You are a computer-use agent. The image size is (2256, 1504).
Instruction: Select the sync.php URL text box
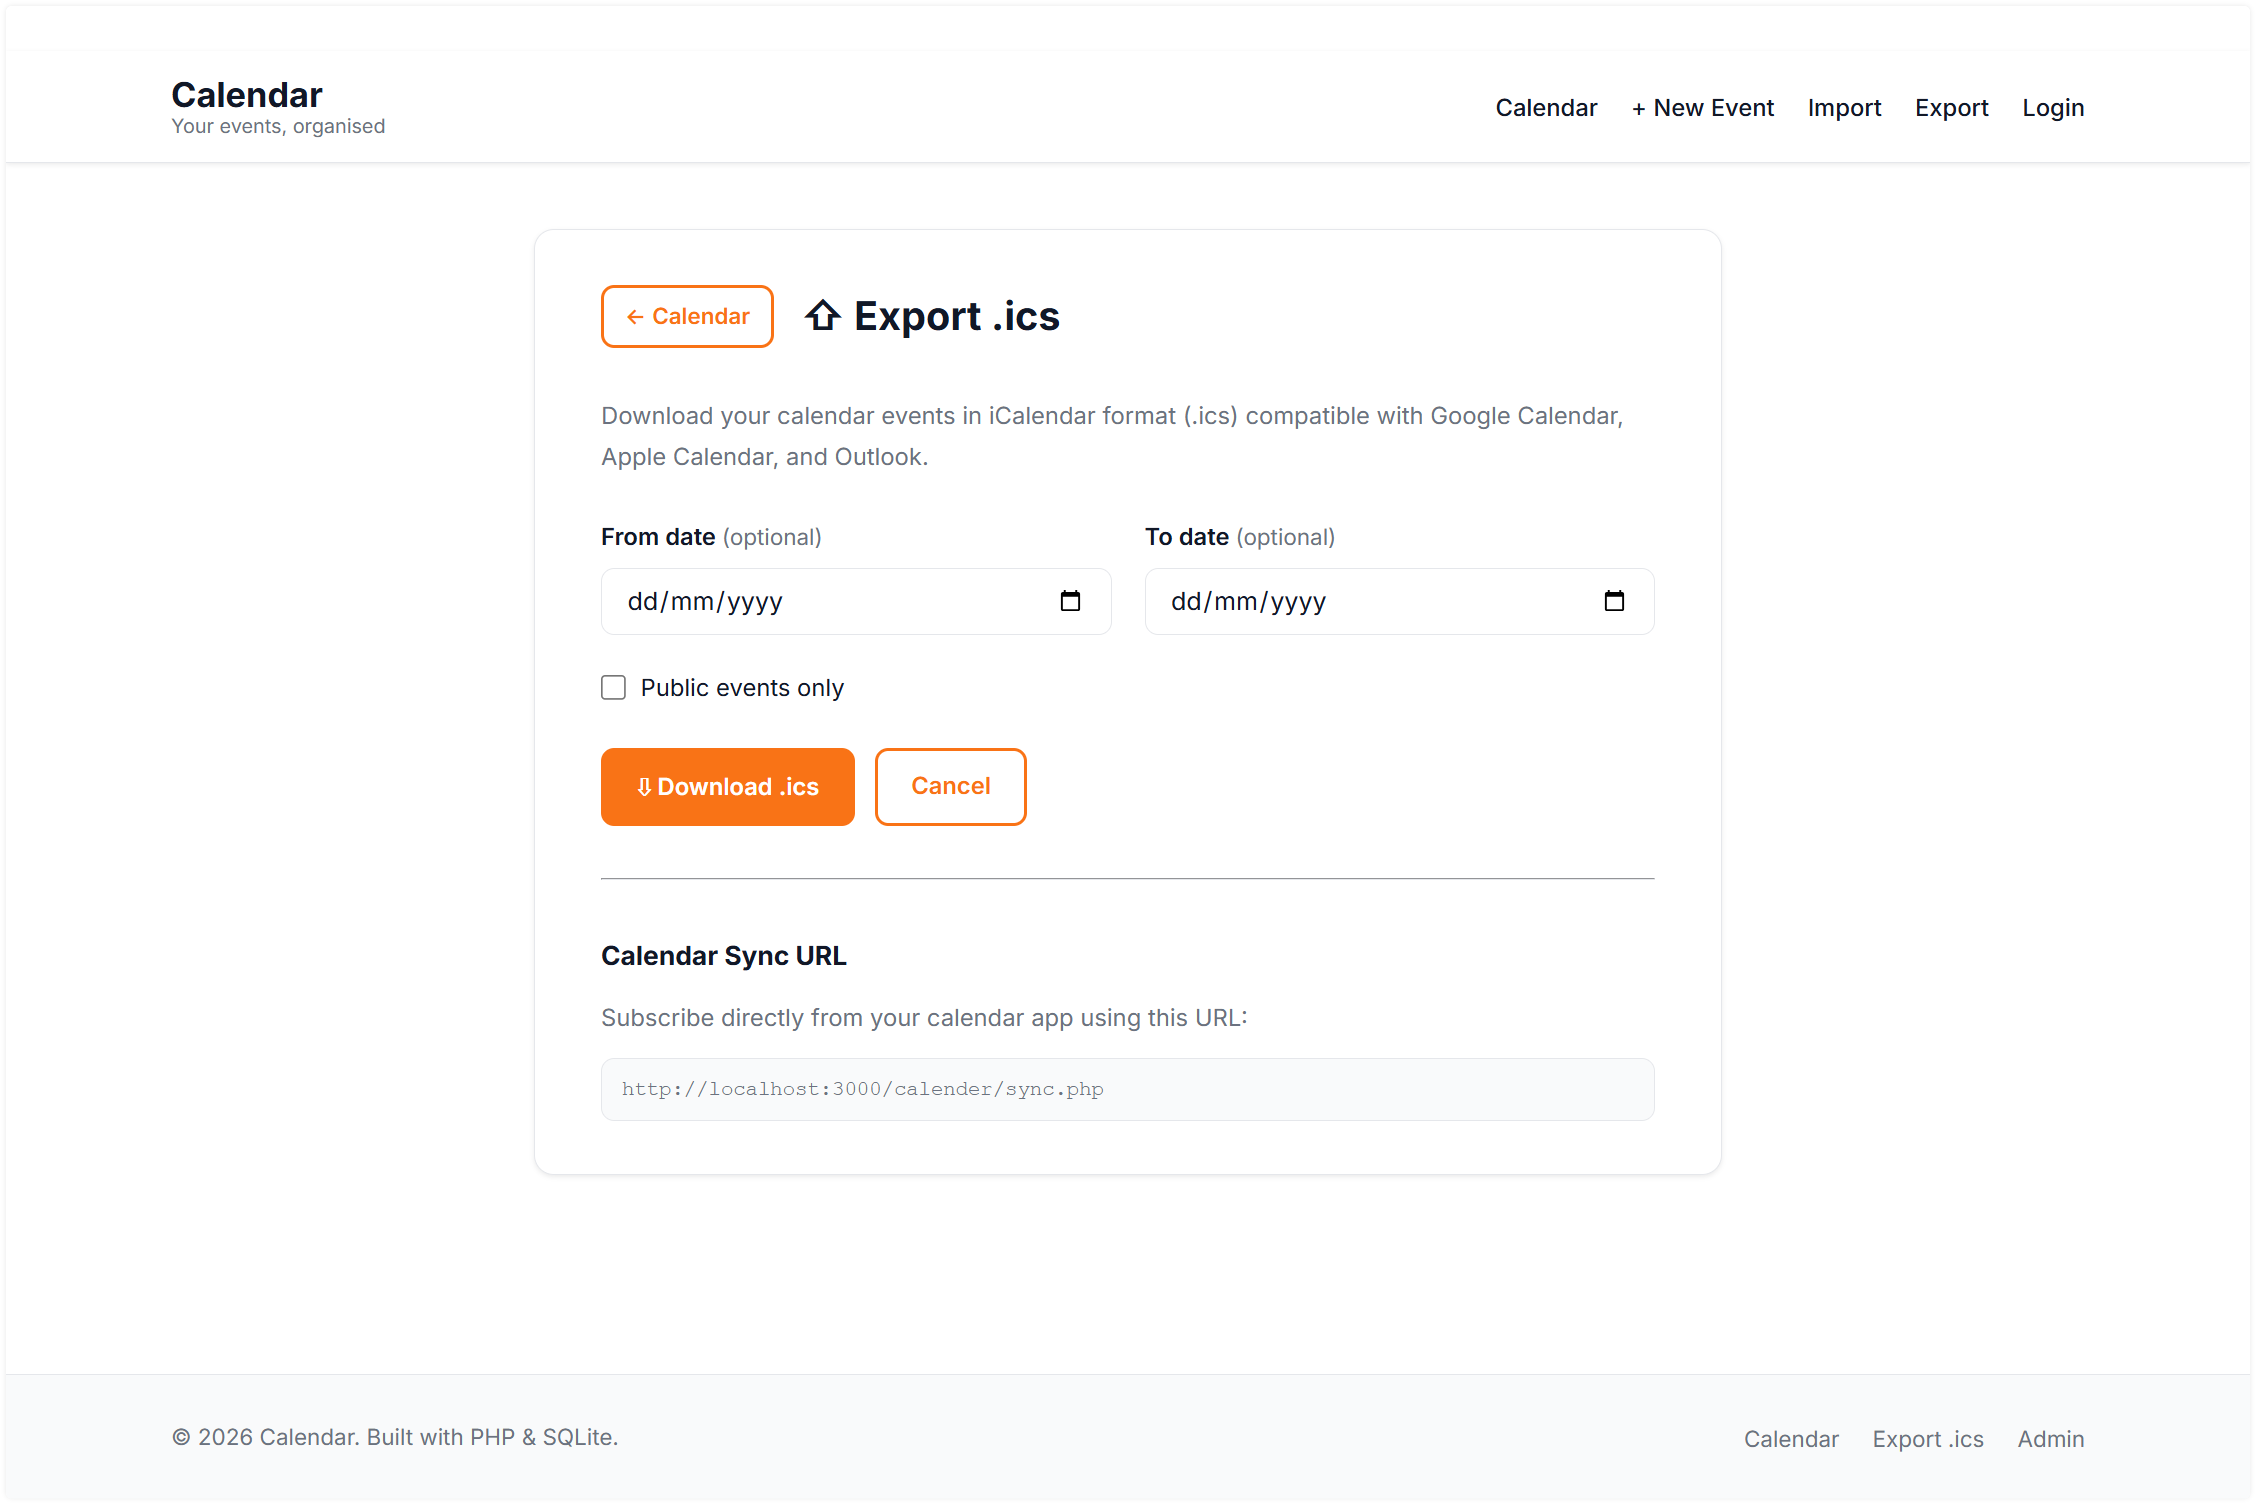(1127, 1089)
